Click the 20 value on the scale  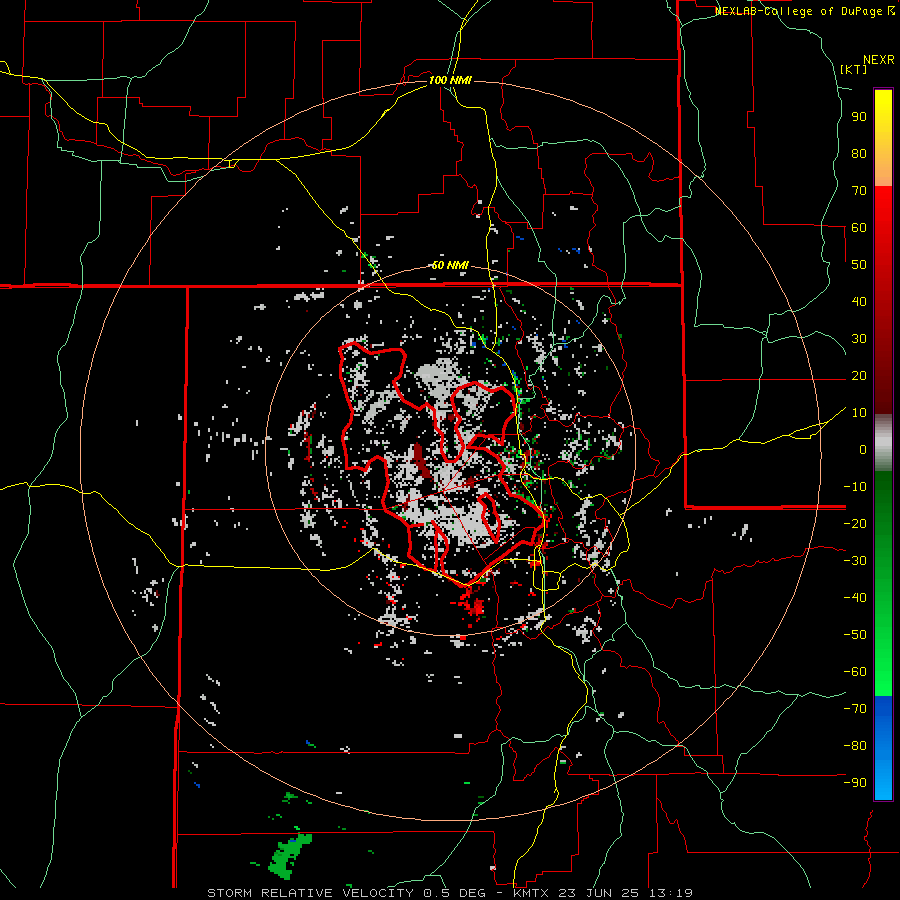point(859,375)
